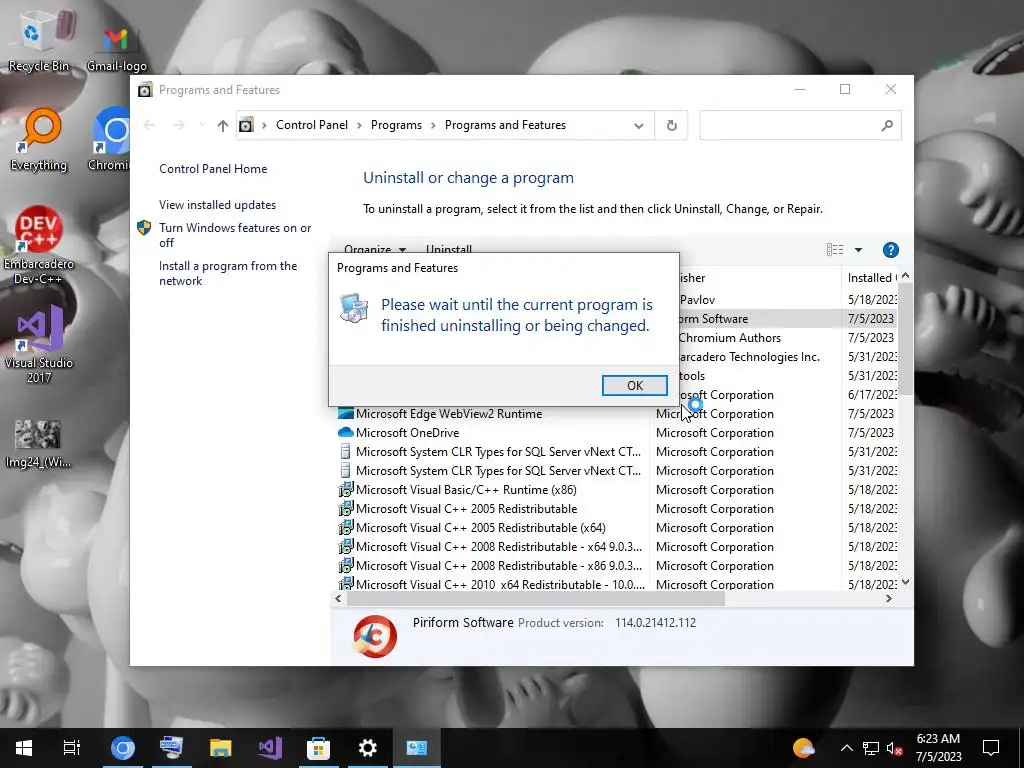Open Settings gear on taskbar

tap(368, 748)
